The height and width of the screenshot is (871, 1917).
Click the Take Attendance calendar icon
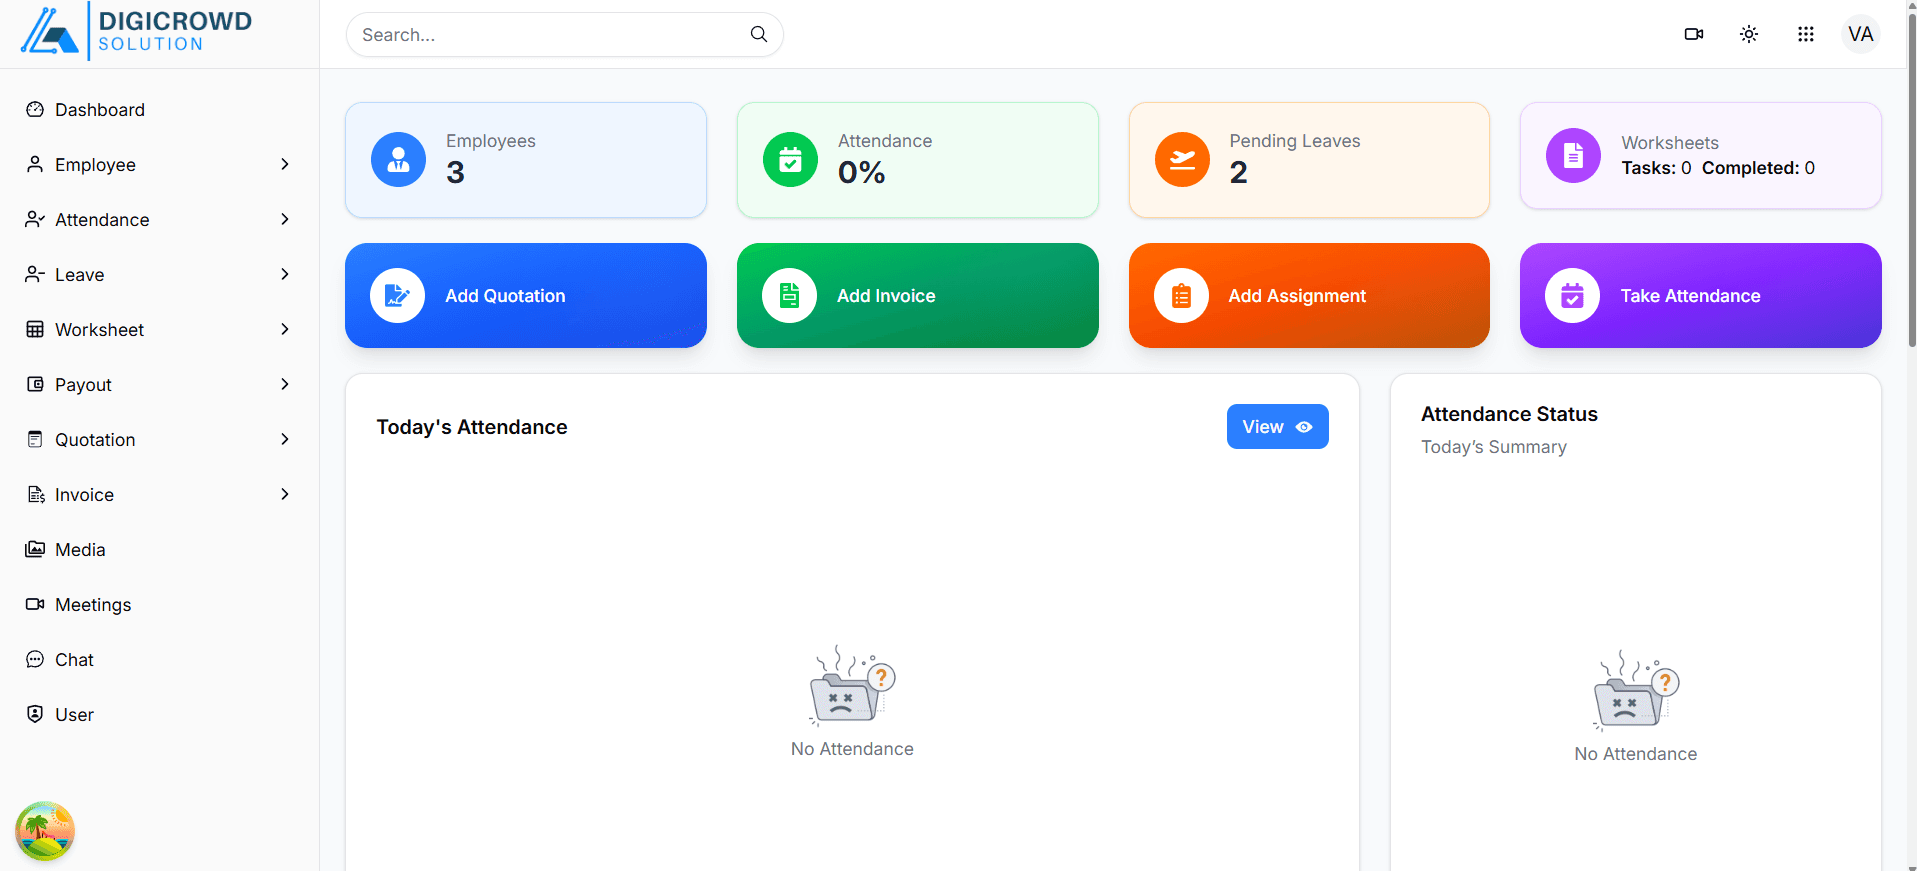1572,296
